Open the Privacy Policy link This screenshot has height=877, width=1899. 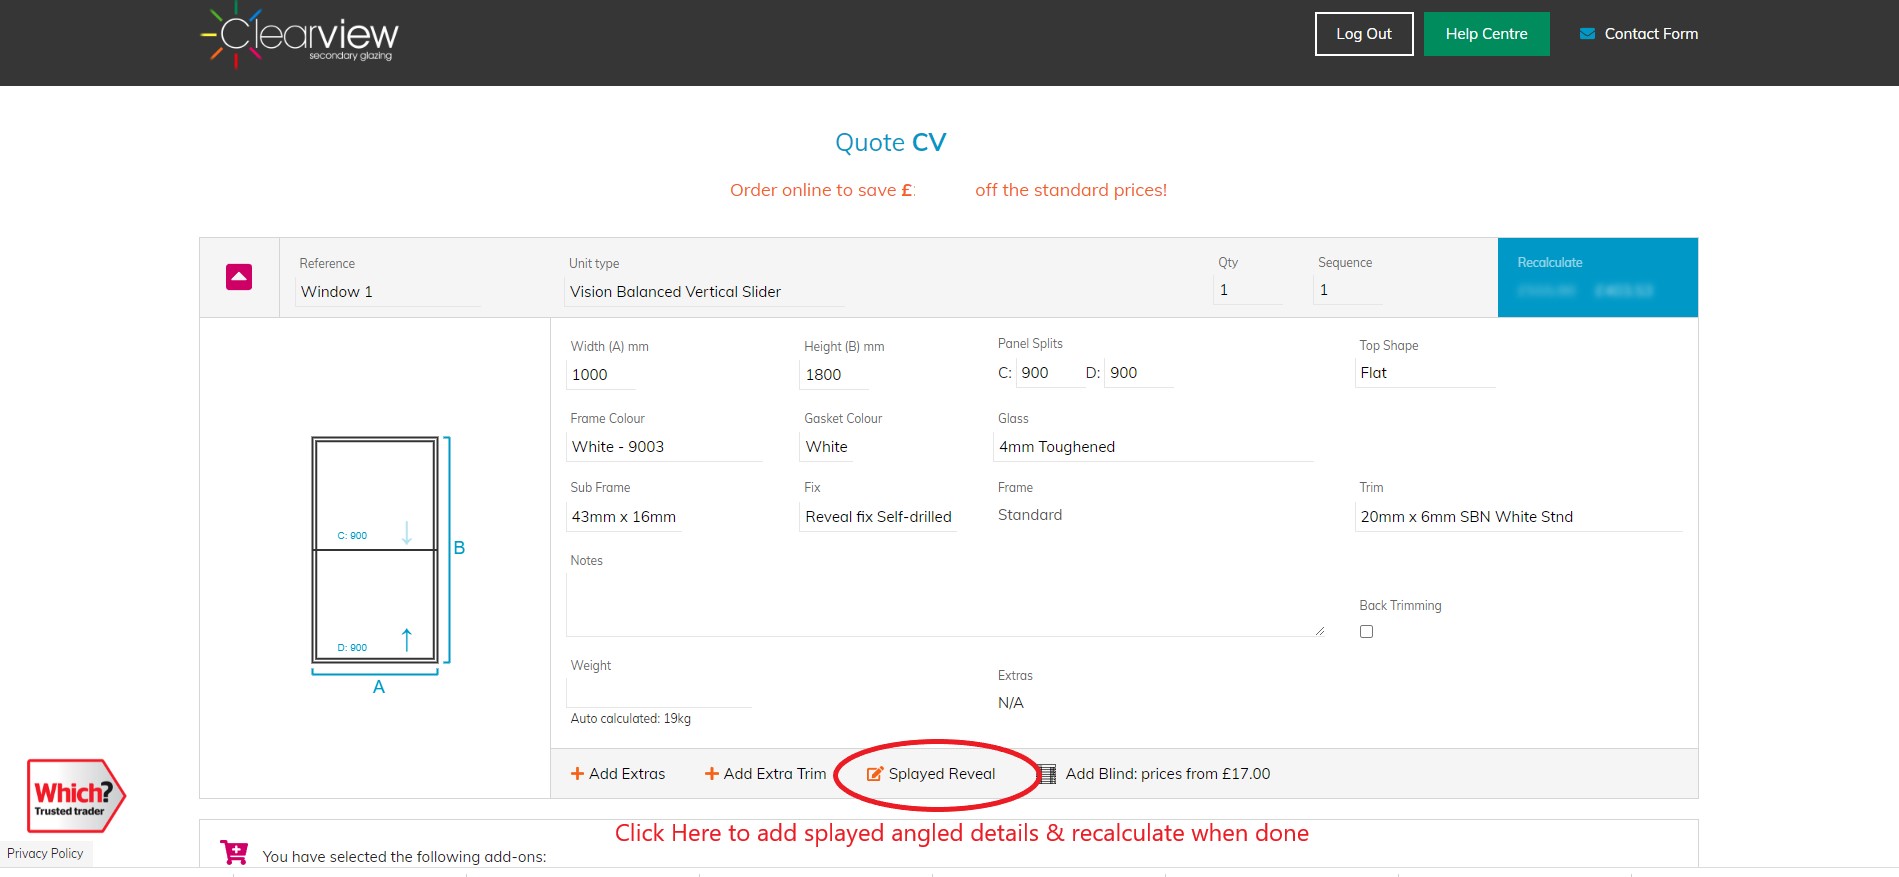(x=45, y=853)
